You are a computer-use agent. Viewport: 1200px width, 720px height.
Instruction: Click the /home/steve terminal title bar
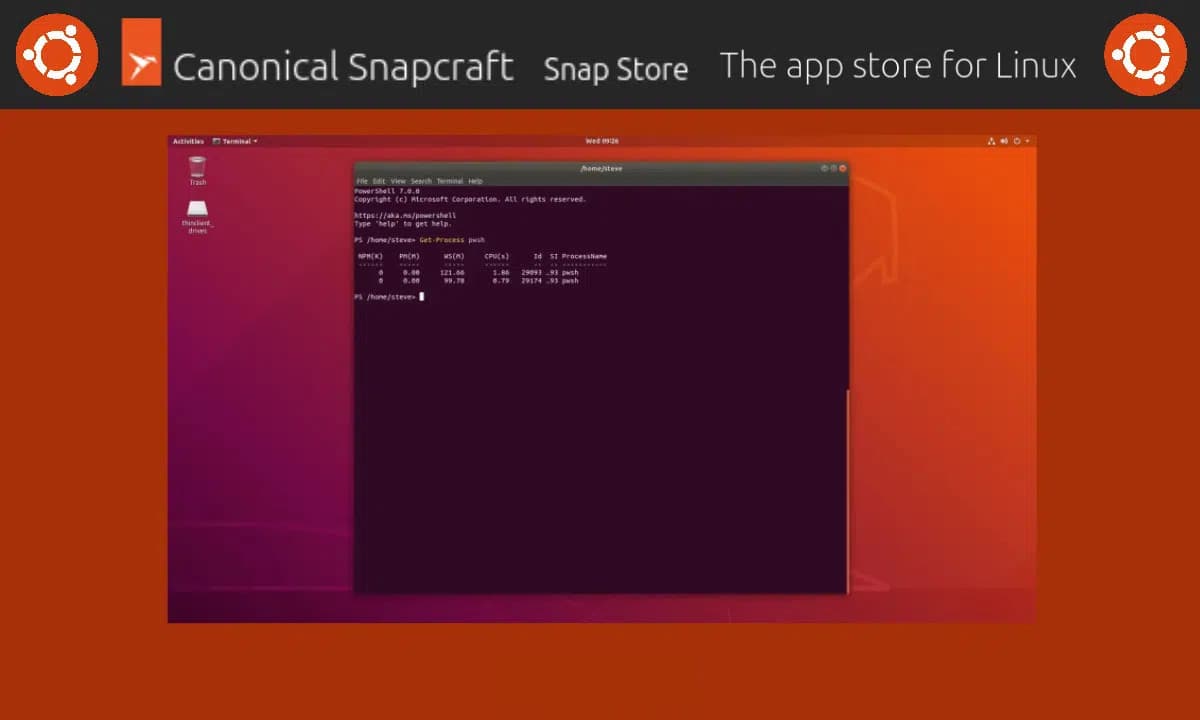[601, 168]
